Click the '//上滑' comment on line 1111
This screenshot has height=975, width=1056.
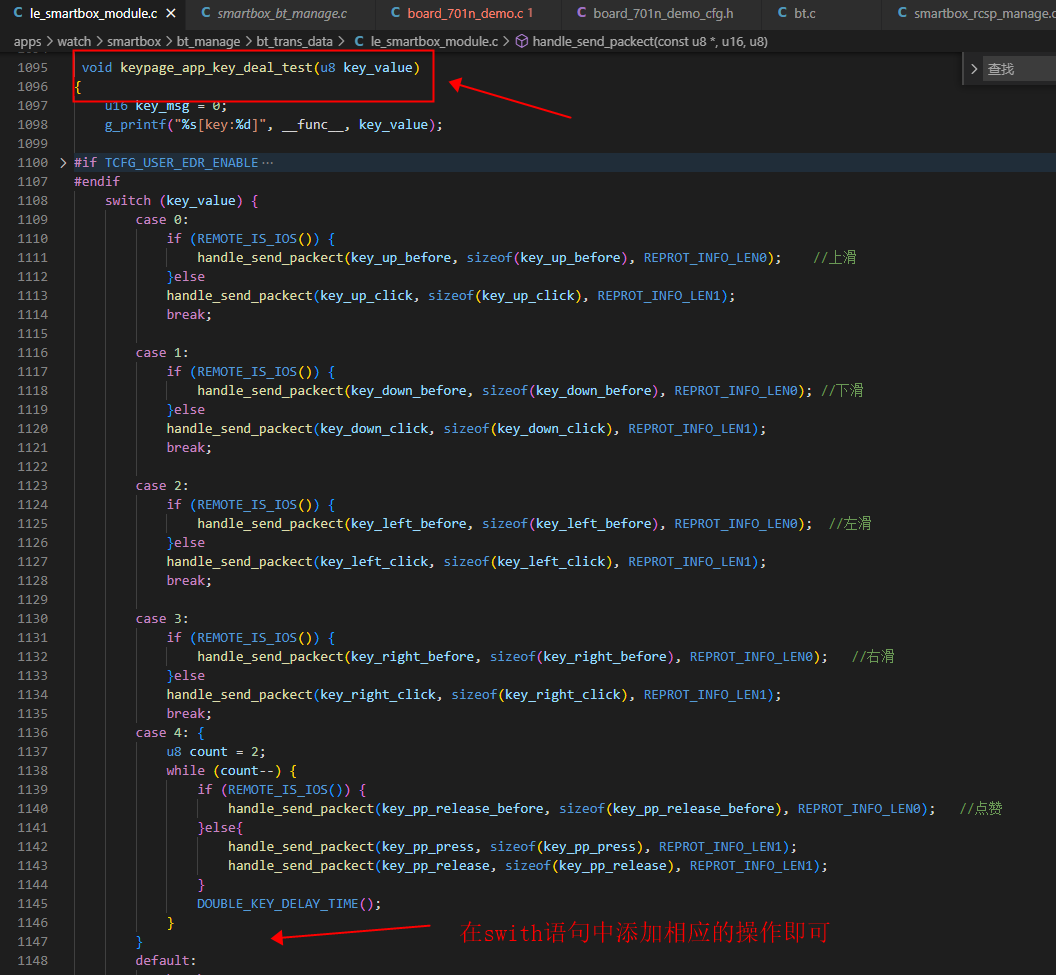tap(834, 257)
